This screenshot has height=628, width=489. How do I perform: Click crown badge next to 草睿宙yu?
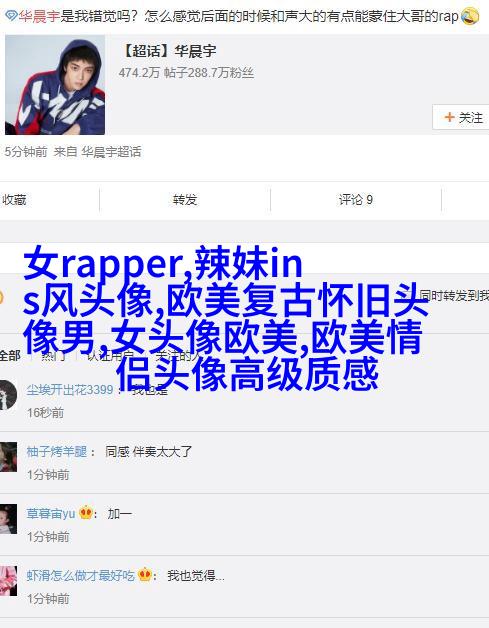point(86,512)
